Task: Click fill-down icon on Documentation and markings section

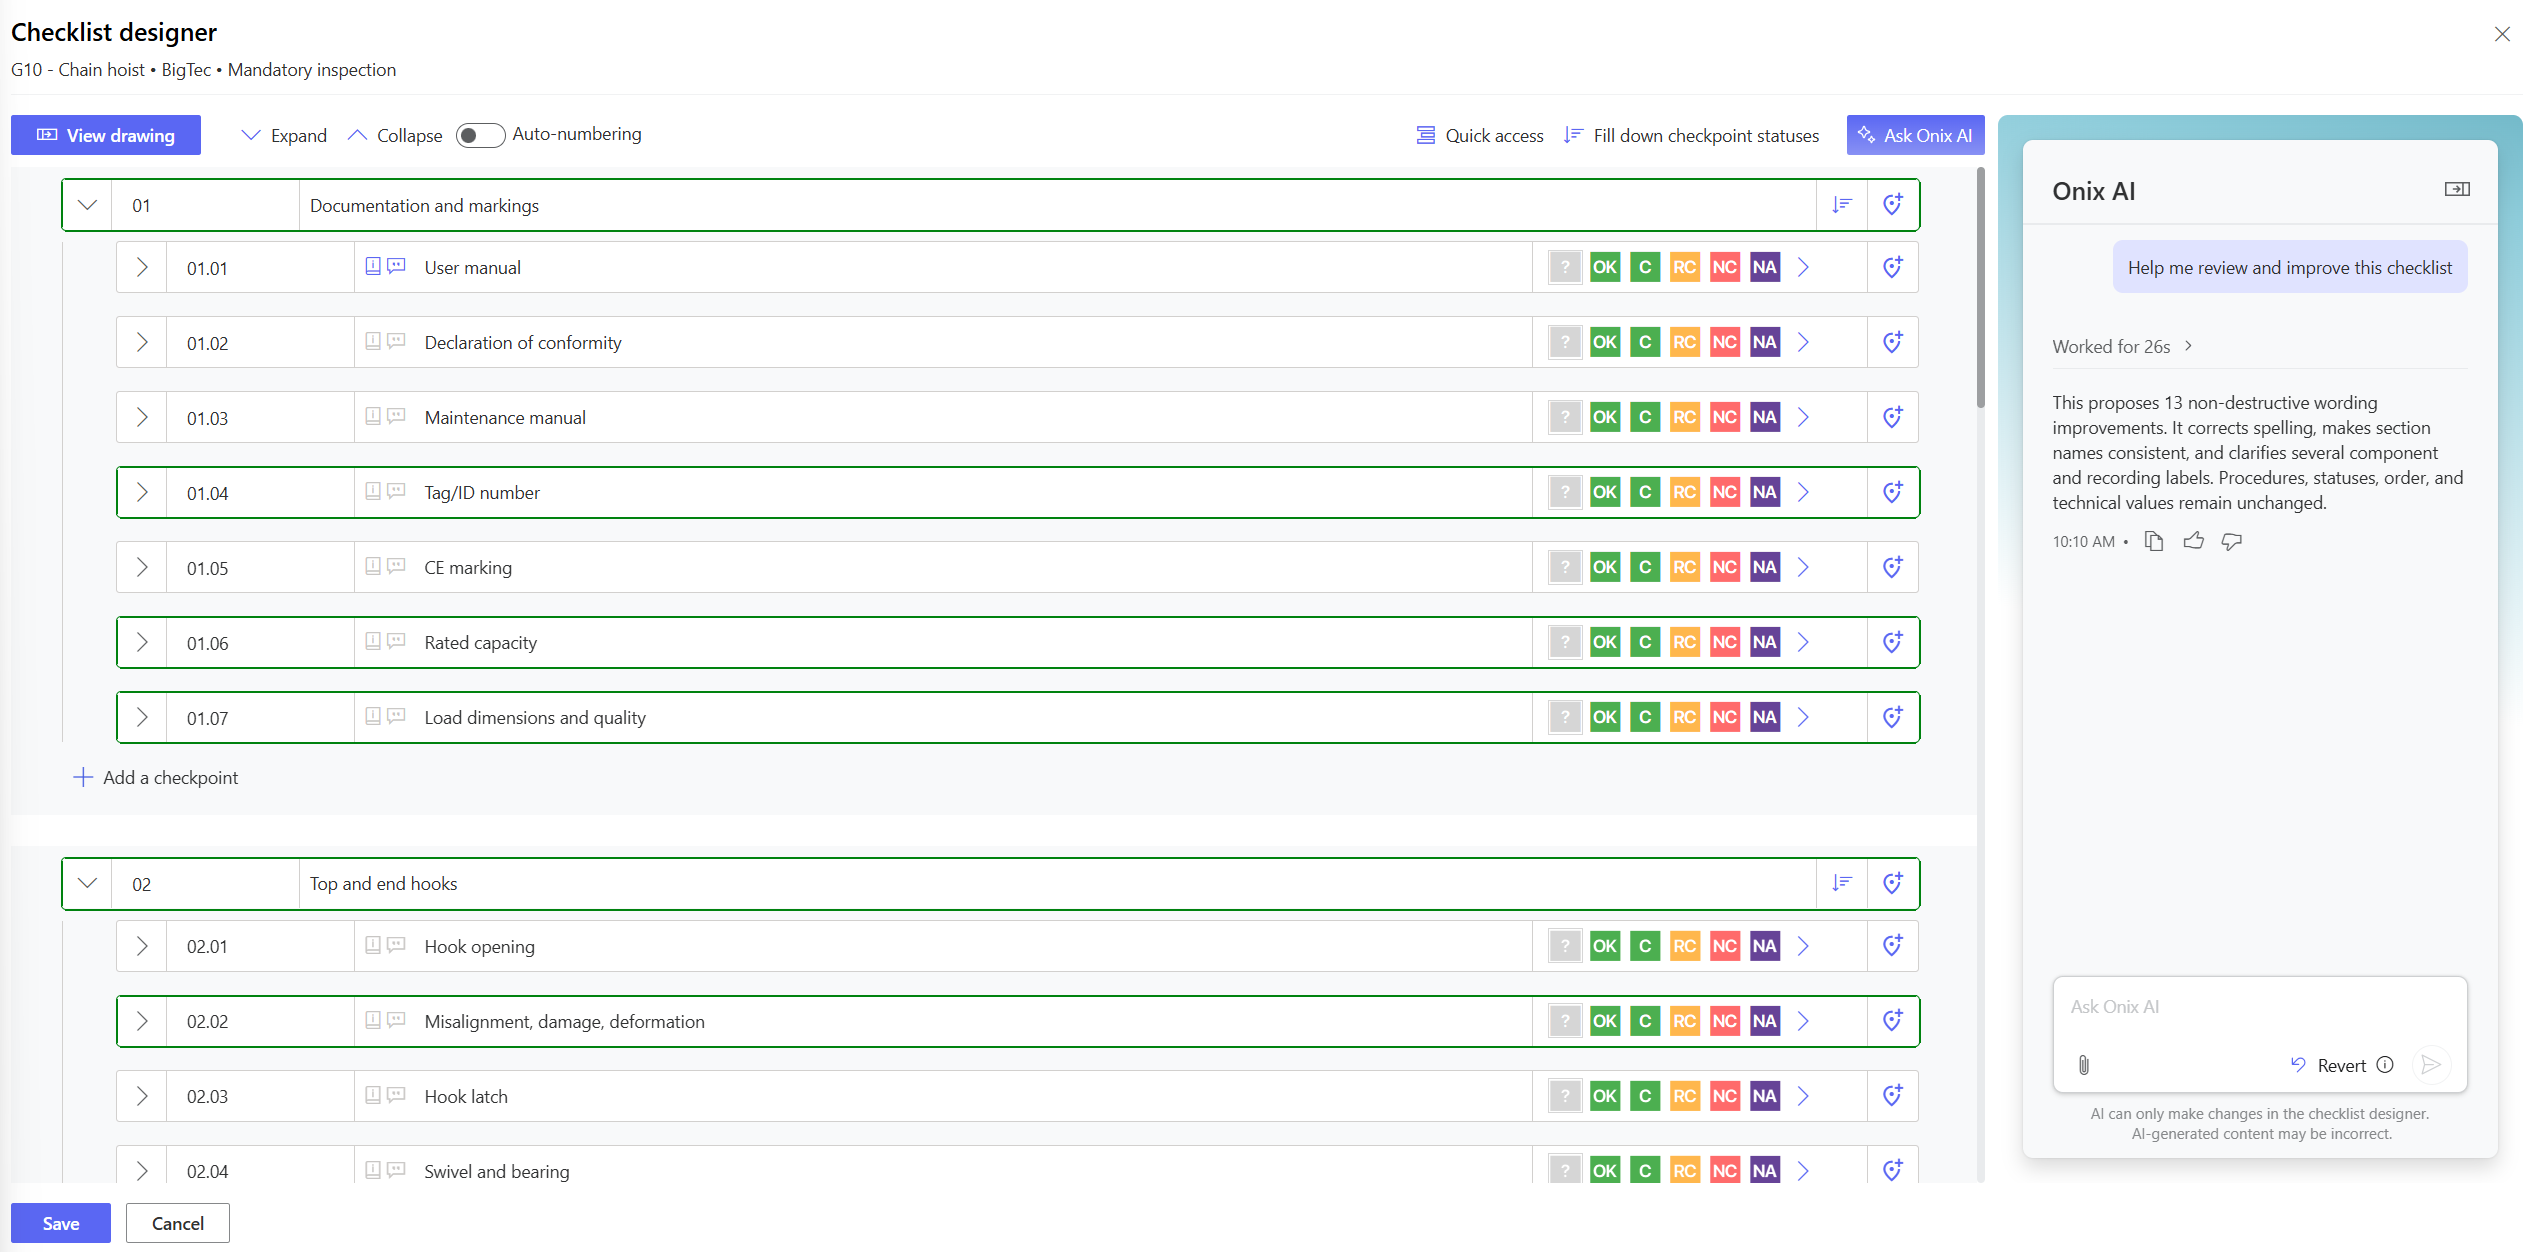Action: pos(1842,205)
